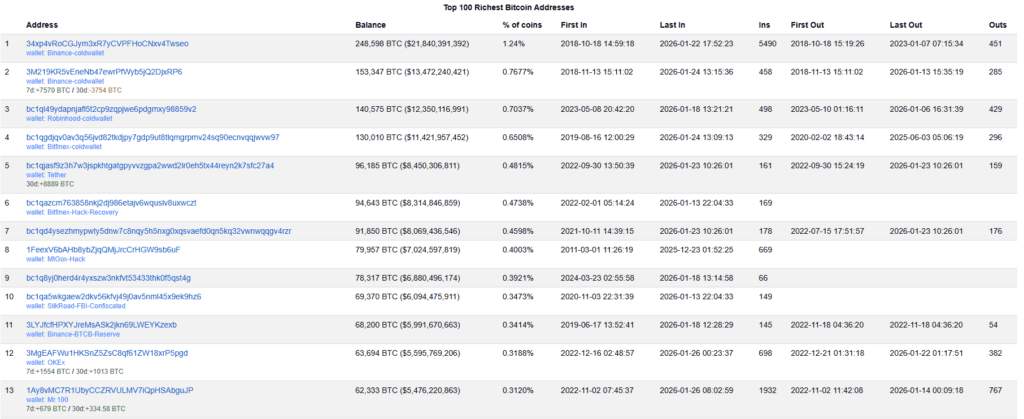The height and width of the screenshot is (419, 1024).
Task: Open address 3LYJfcfHPXYJreMsASk2jkn69LWEYKzexb
Action: coord(101,325)
